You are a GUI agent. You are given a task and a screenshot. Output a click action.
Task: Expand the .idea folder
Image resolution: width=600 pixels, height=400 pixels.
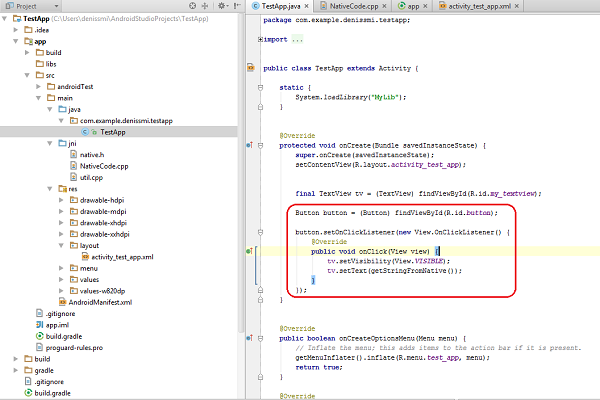(x=16, y=29)
